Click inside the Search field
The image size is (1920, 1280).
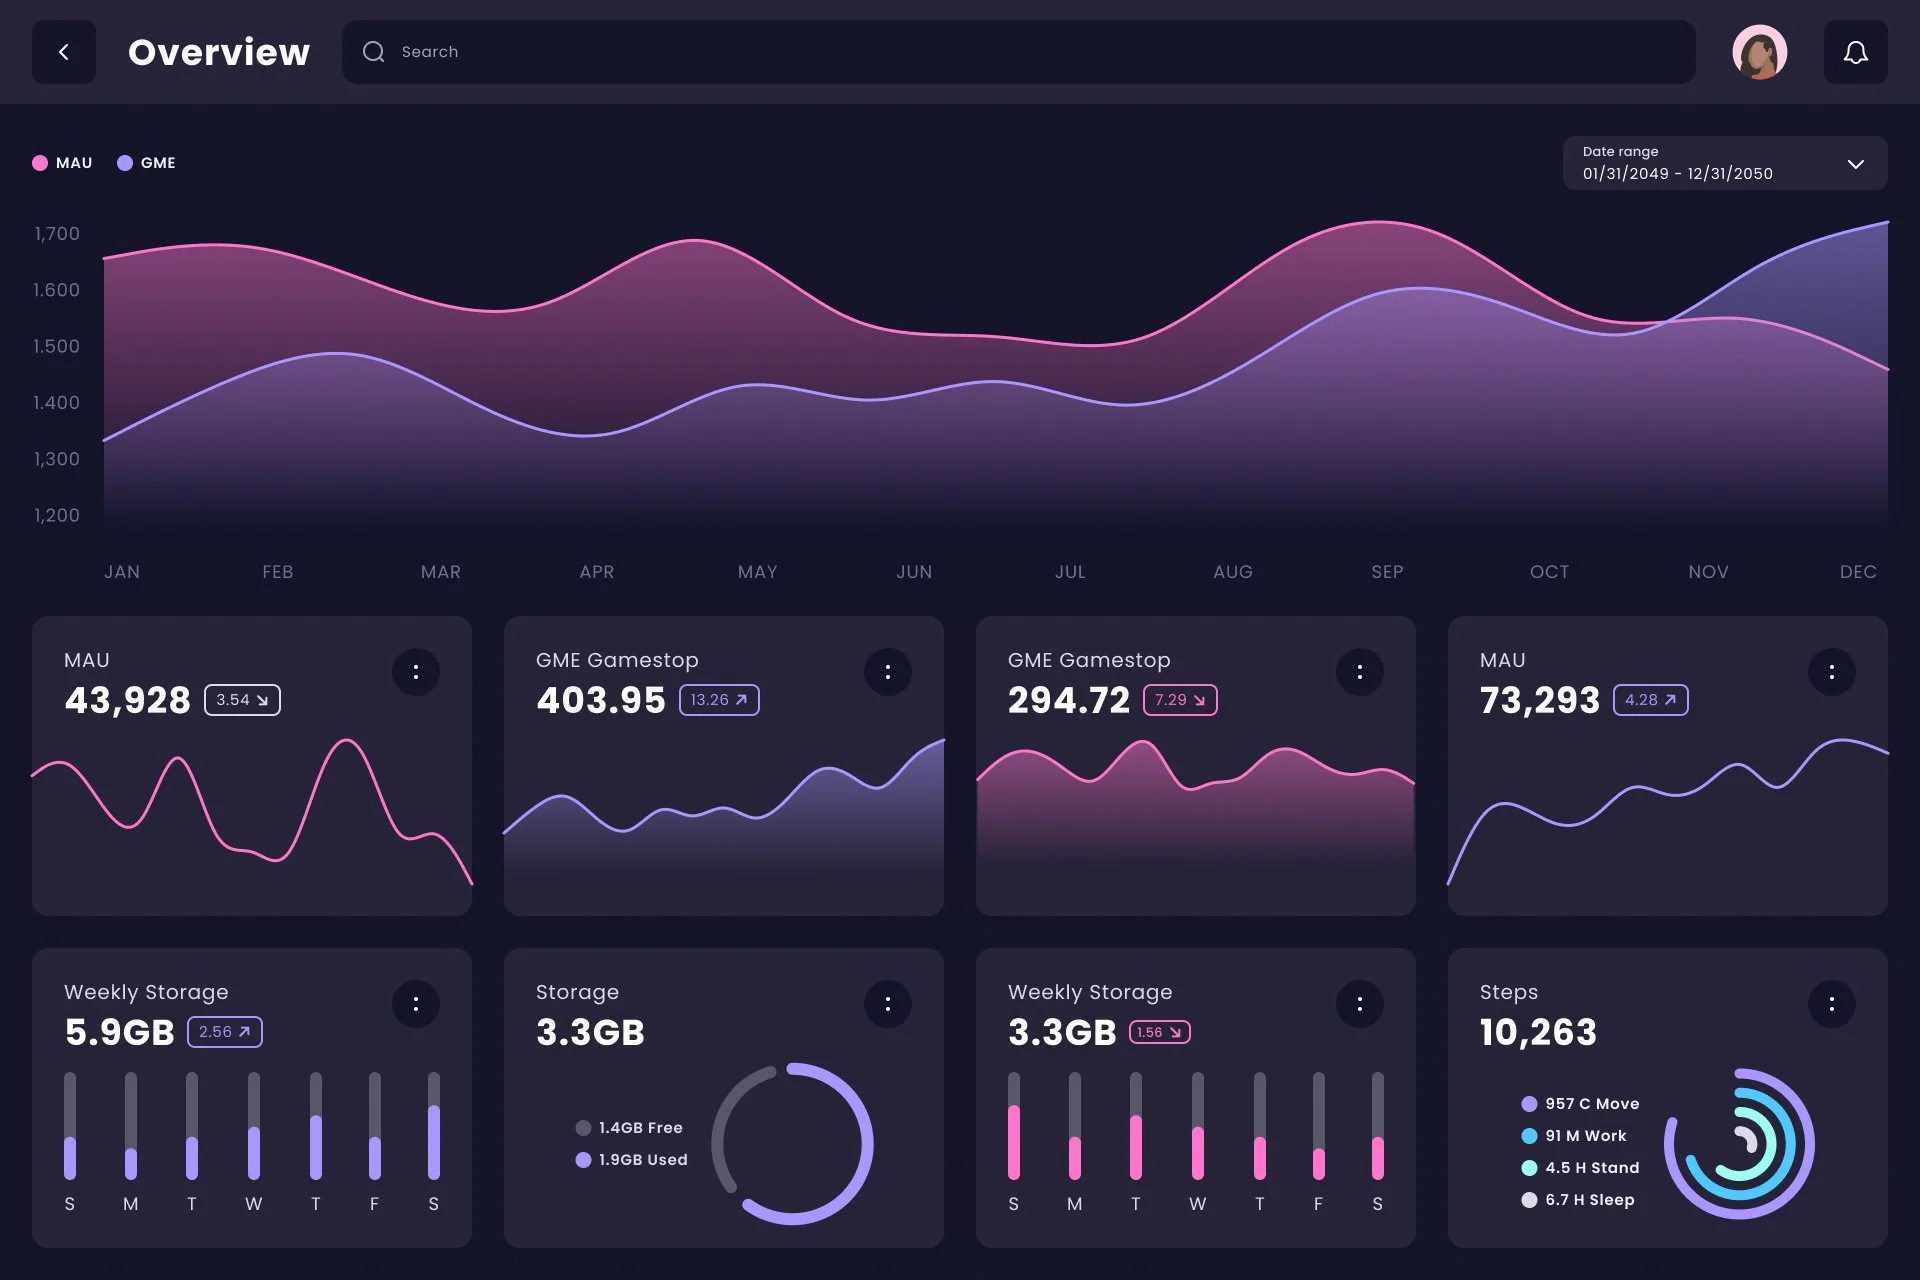point(1018,52)
